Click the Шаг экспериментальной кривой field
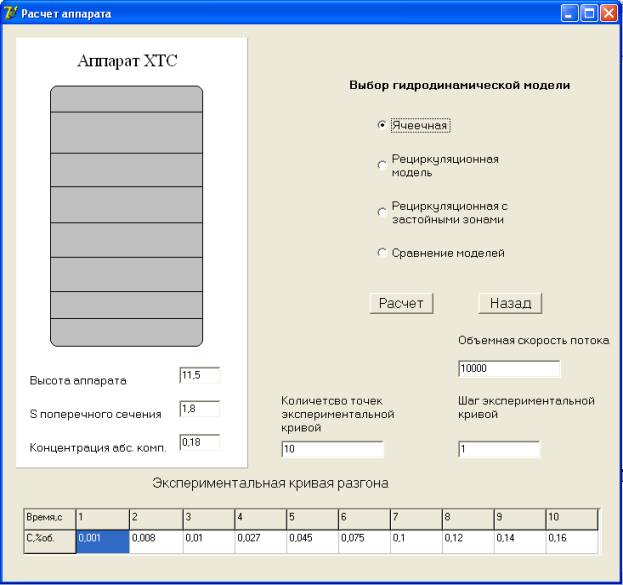The image size is (623, 585). coord(498,450)
